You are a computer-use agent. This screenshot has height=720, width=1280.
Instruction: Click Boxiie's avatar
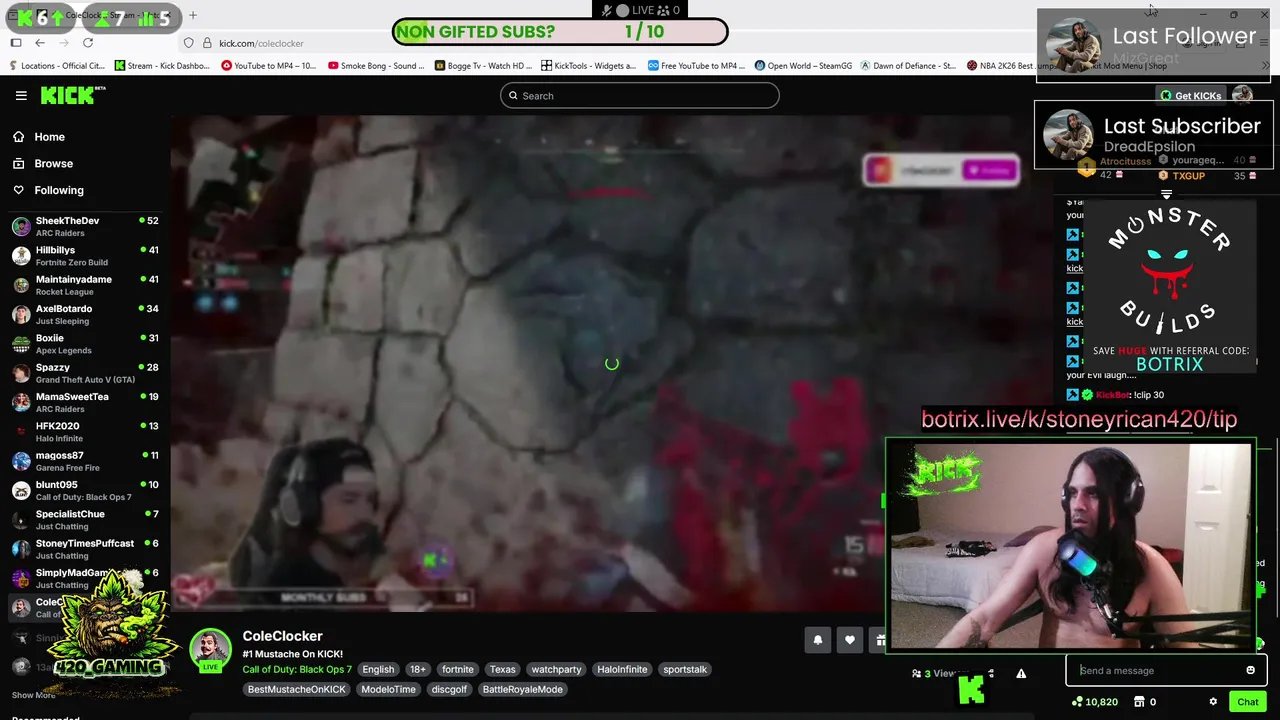point(21,344)
